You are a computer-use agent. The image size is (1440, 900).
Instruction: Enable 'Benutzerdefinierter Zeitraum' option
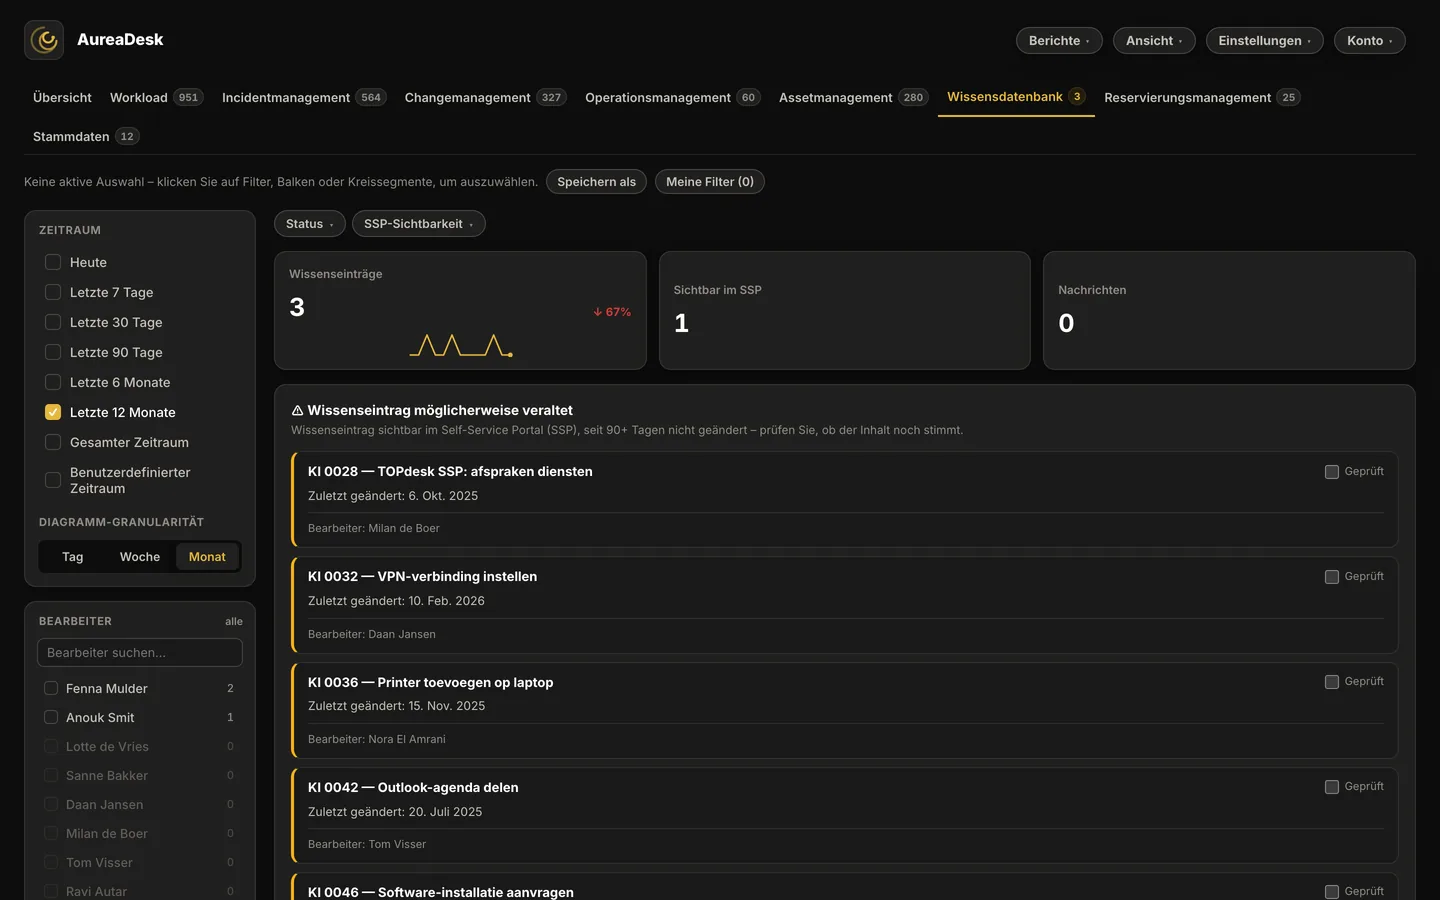pos(53,480)
